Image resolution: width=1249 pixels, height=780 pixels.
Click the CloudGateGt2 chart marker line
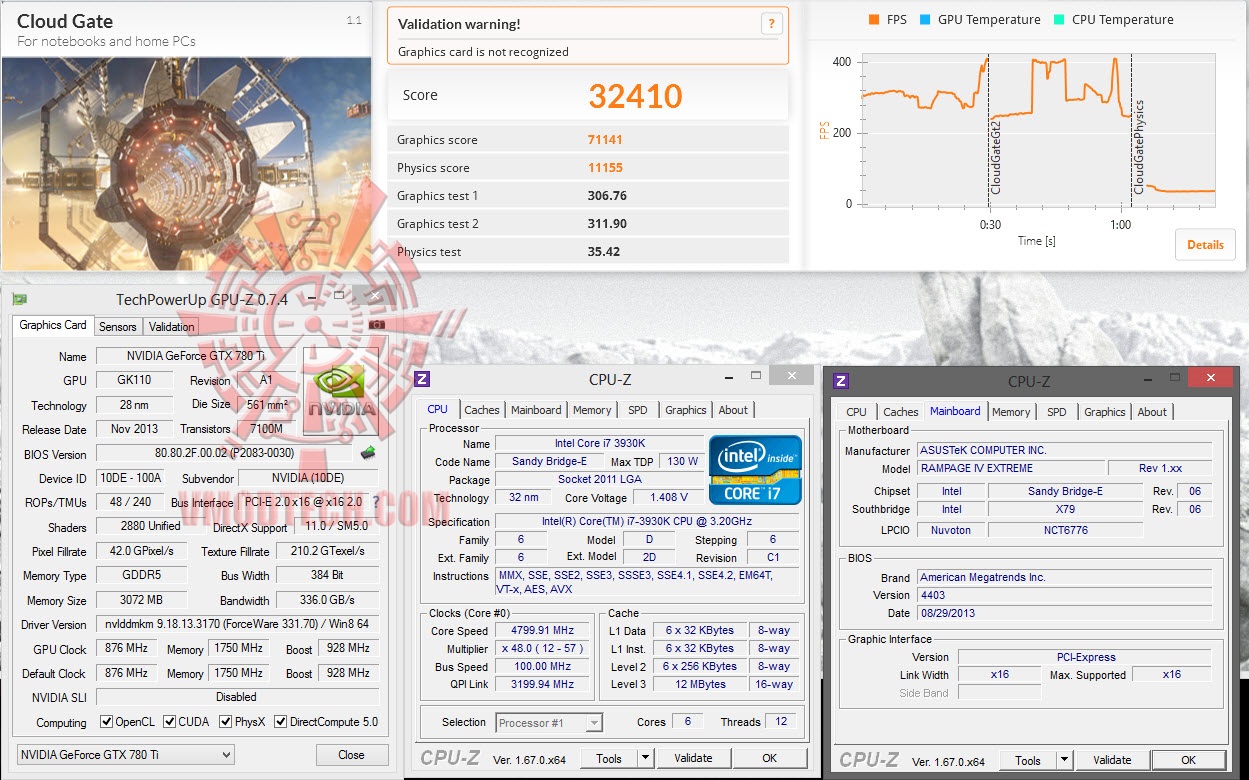(x=989, y=130)
